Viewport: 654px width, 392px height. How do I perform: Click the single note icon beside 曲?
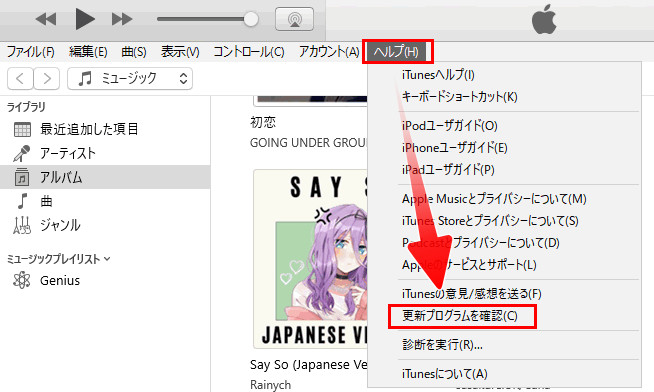click(x=22, y=201)
